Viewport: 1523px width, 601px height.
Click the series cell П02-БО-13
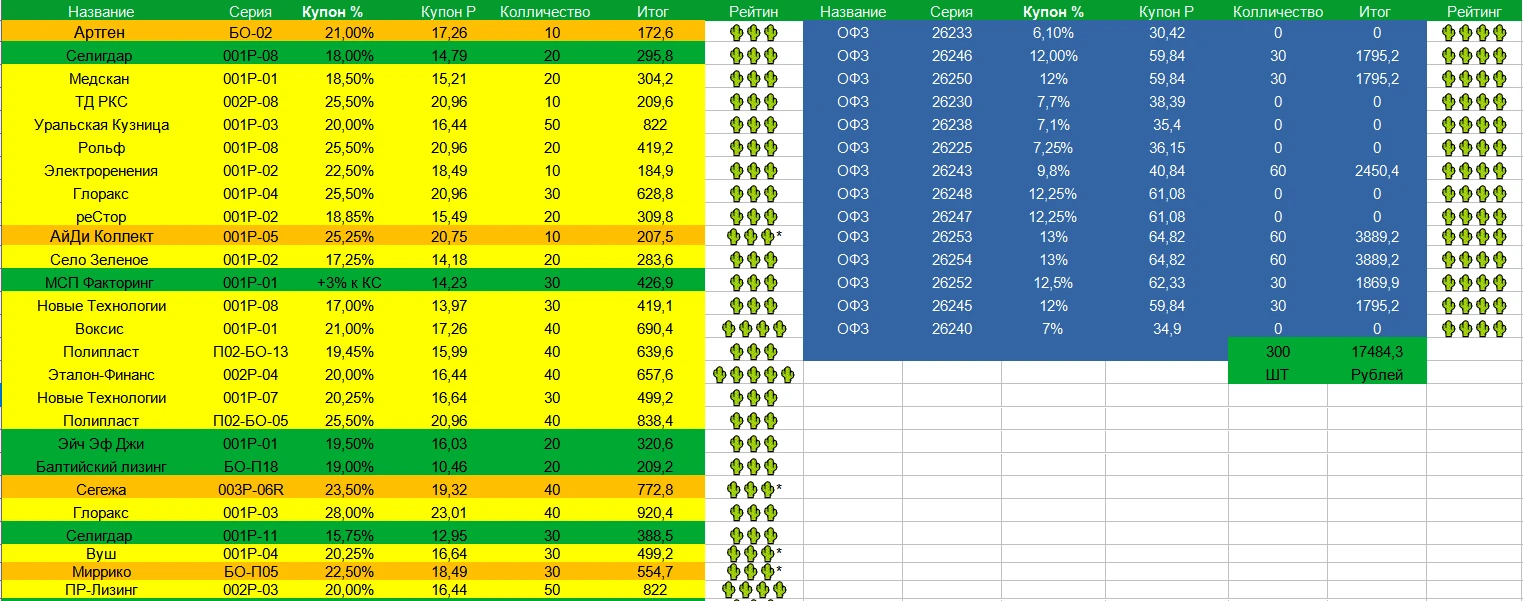(x=250, y=352)
